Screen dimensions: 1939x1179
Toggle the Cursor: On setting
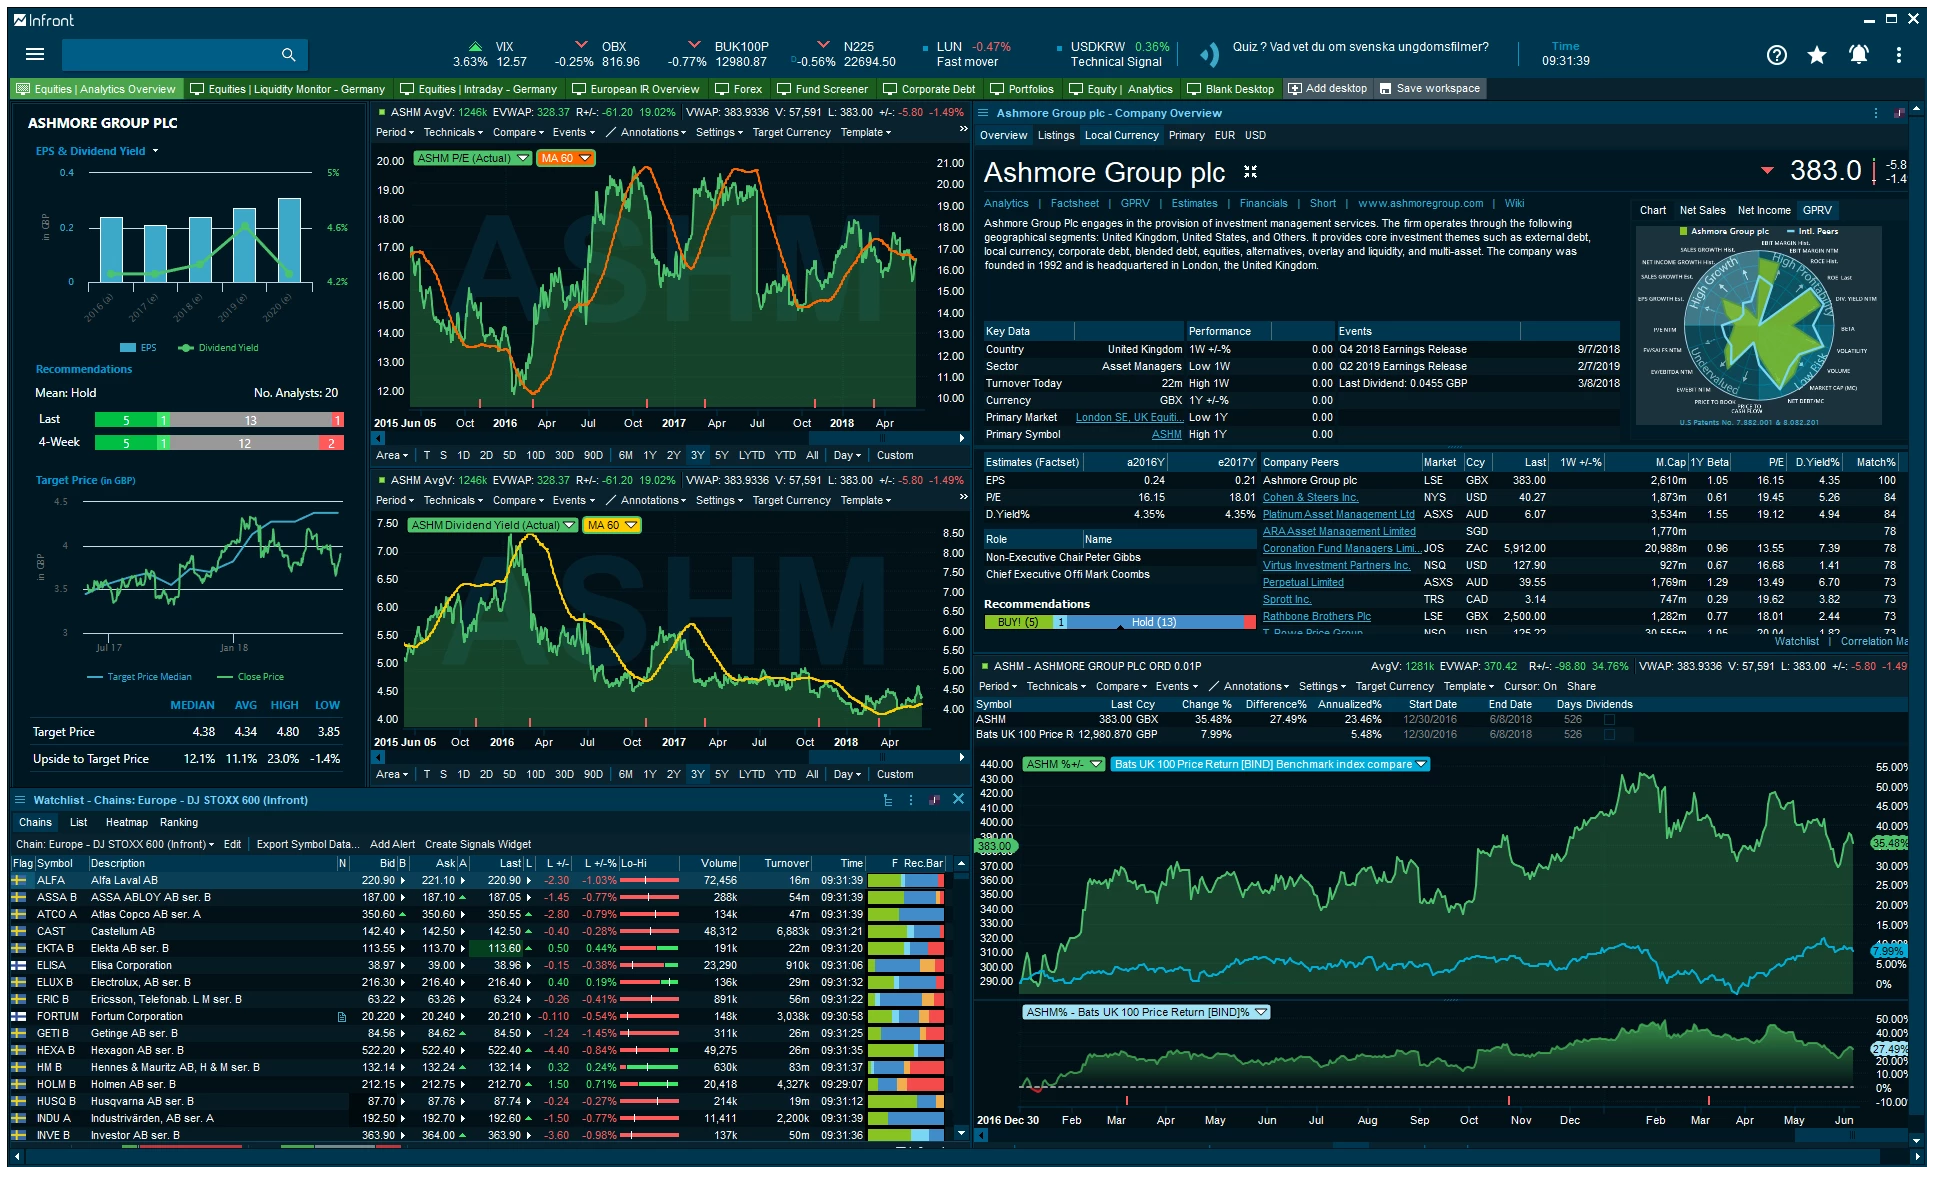pos(1530,687)
